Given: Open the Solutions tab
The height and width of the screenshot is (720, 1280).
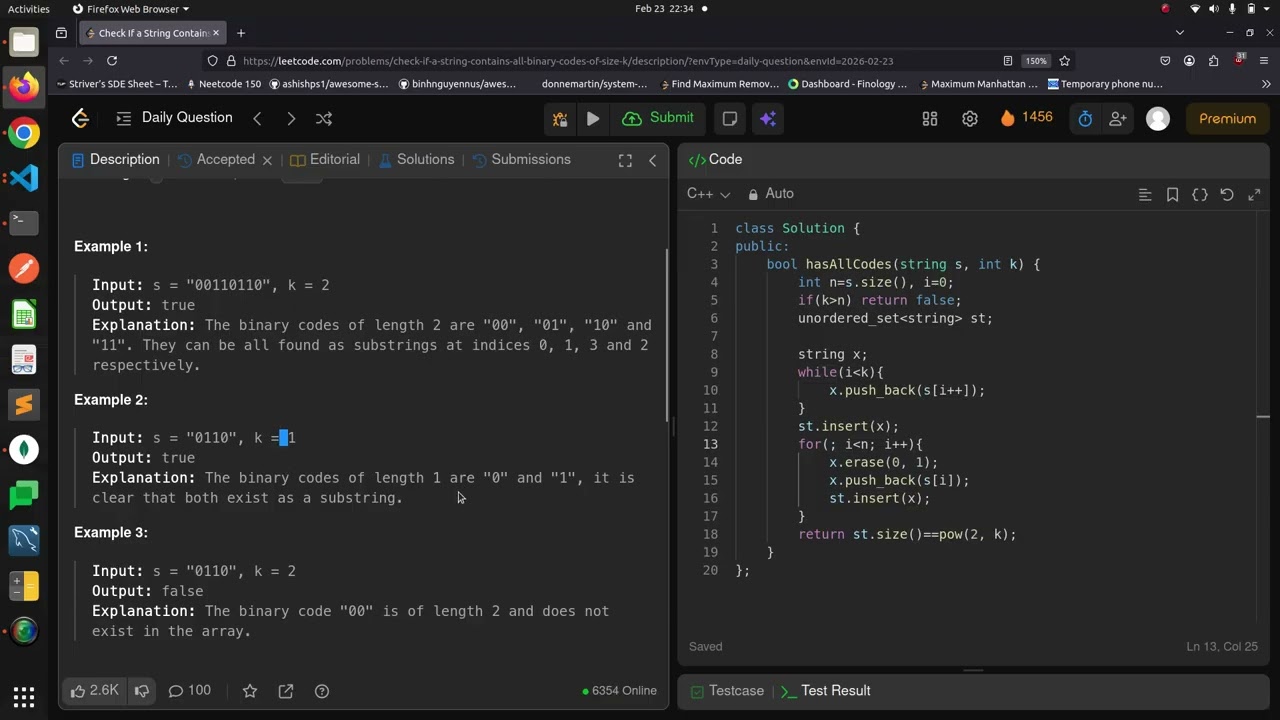Looking at the screenshot, I should 416,160.
